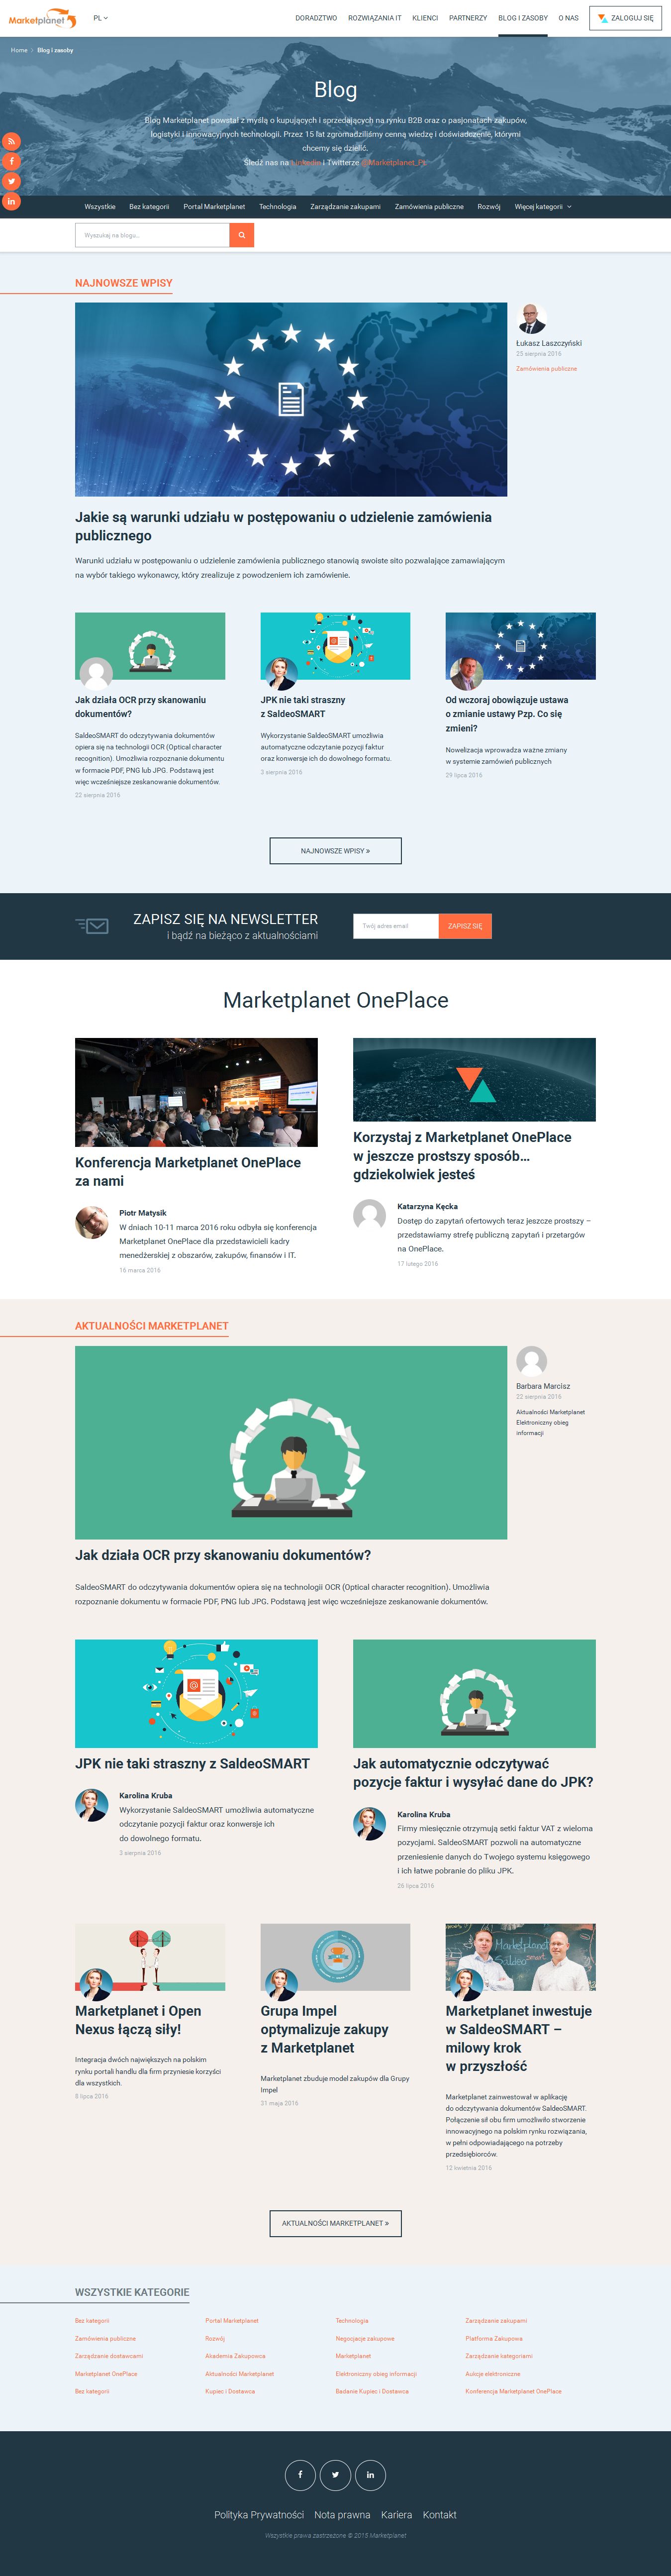Viewport: 671px width, 2576px height.
Task: Open the Konferencja Marketplanet OnePlace za nami title
Action: pyautogui.click(x=188, y=1171)
